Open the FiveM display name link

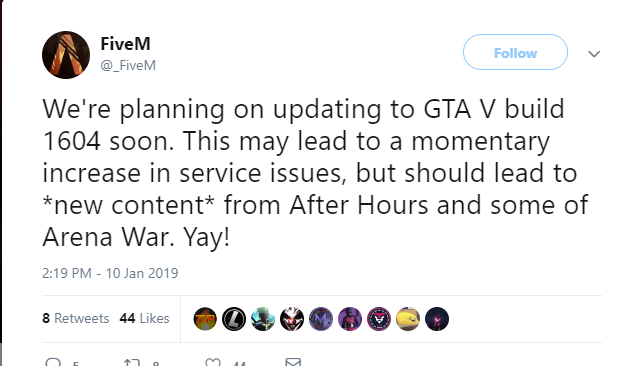click(x=125, y=43)
